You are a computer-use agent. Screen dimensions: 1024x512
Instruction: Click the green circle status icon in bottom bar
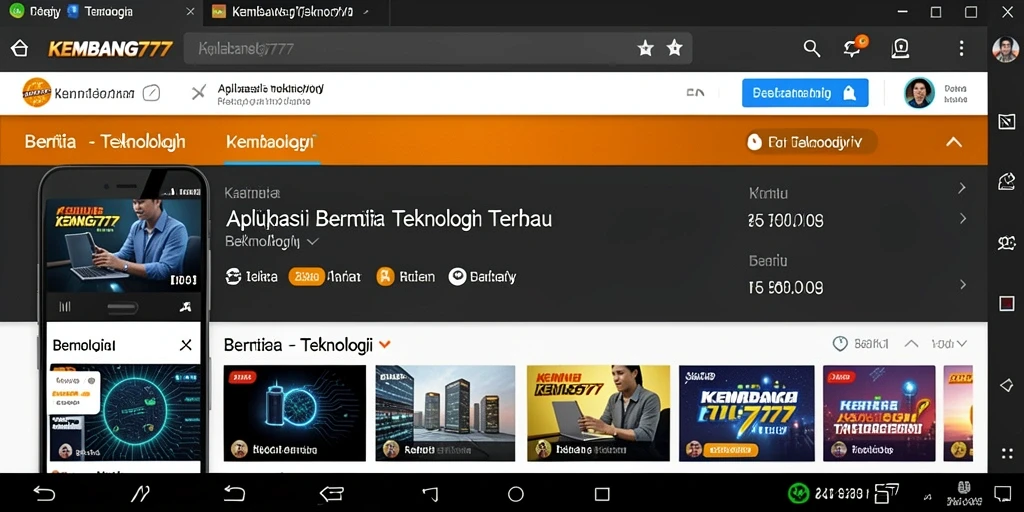799,494
